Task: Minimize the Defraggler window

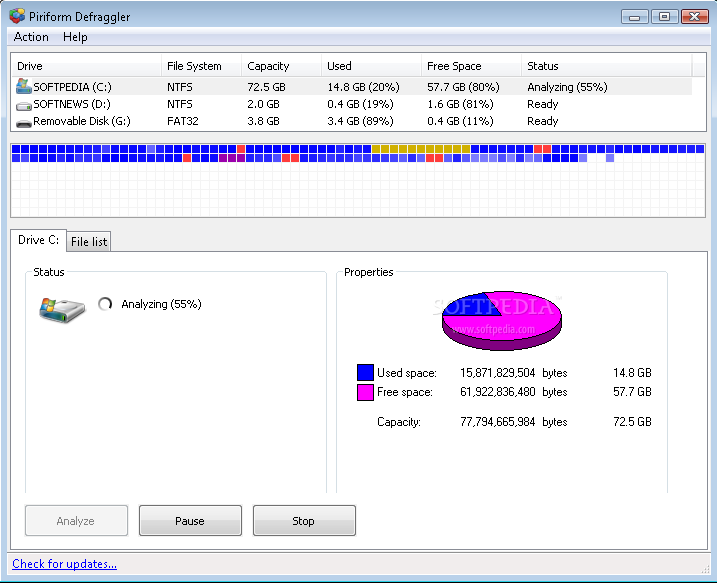Action: pyautogui.click(x=635, y=17)
